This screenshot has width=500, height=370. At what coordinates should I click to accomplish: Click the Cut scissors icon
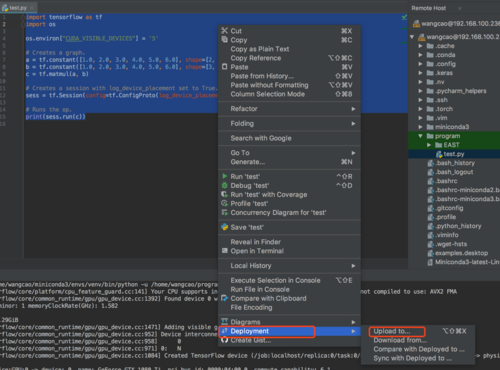tap(225, 31)
